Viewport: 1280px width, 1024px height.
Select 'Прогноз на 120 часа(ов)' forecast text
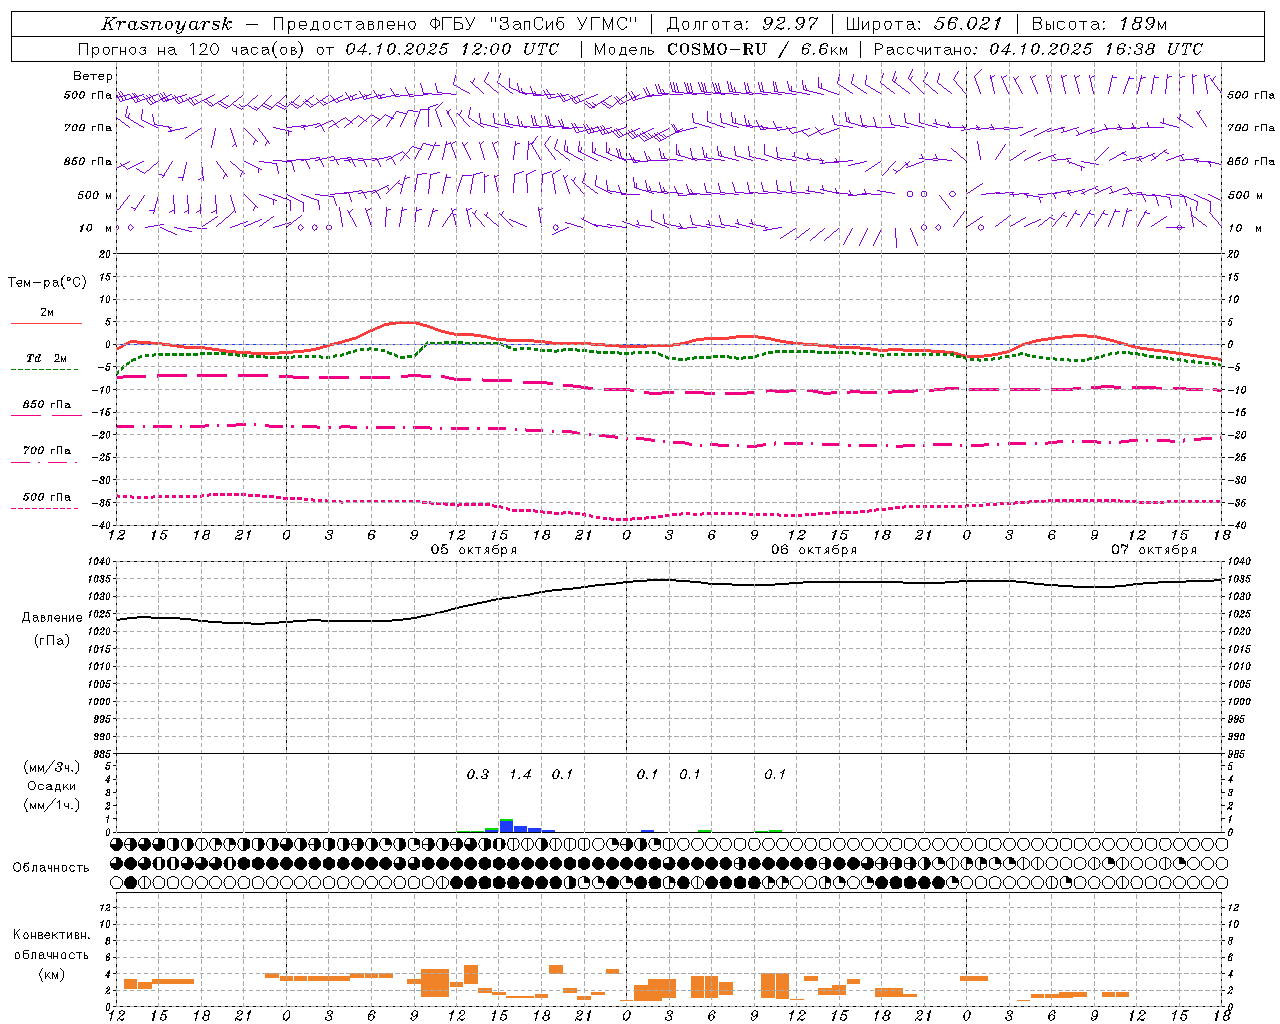192,49
